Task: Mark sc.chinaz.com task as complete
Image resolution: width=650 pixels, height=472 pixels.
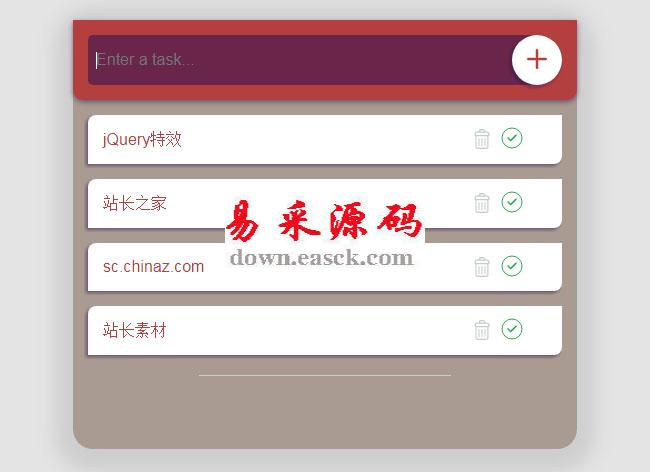Action: coord(512,266)
